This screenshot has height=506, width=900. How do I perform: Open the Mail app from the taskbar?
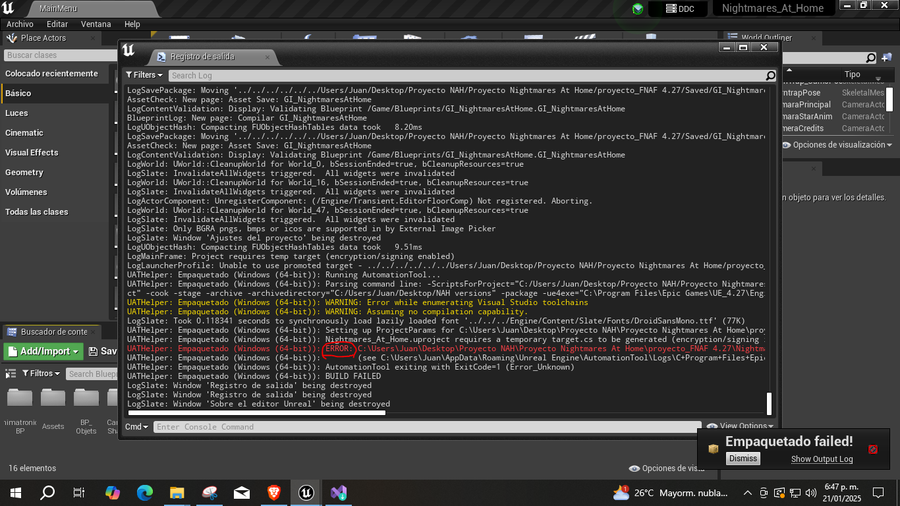pyautogui.click(x=242, y=493)
